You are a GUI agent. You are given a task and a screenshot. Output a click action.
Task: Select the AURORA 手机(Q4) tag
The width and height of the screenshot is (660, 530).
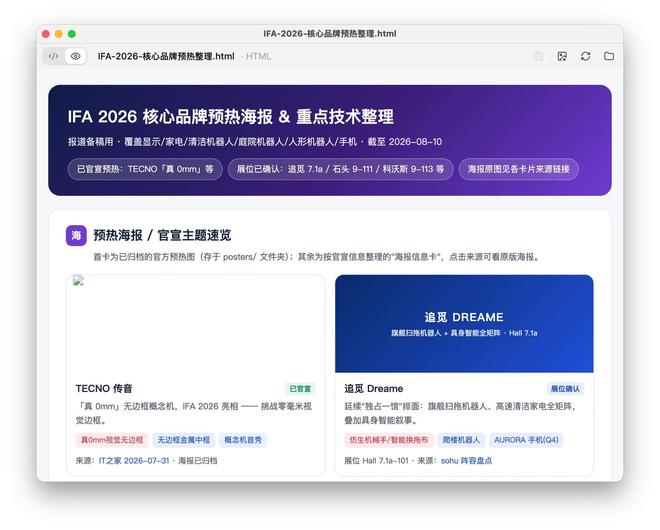click(526, 440)
